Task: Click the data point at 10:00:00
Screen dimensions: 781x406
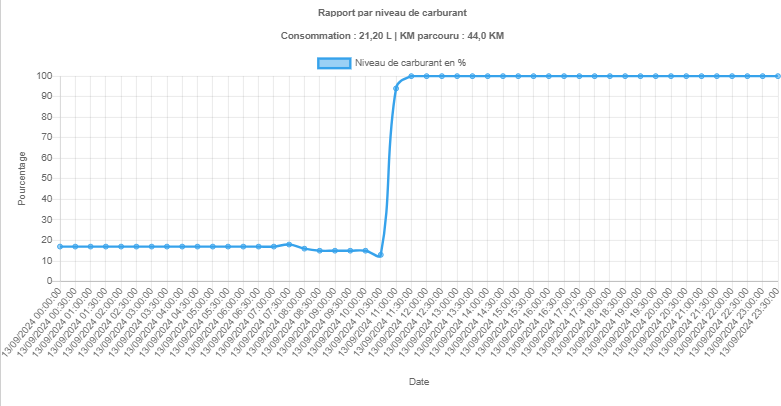Action: point(365,250)
